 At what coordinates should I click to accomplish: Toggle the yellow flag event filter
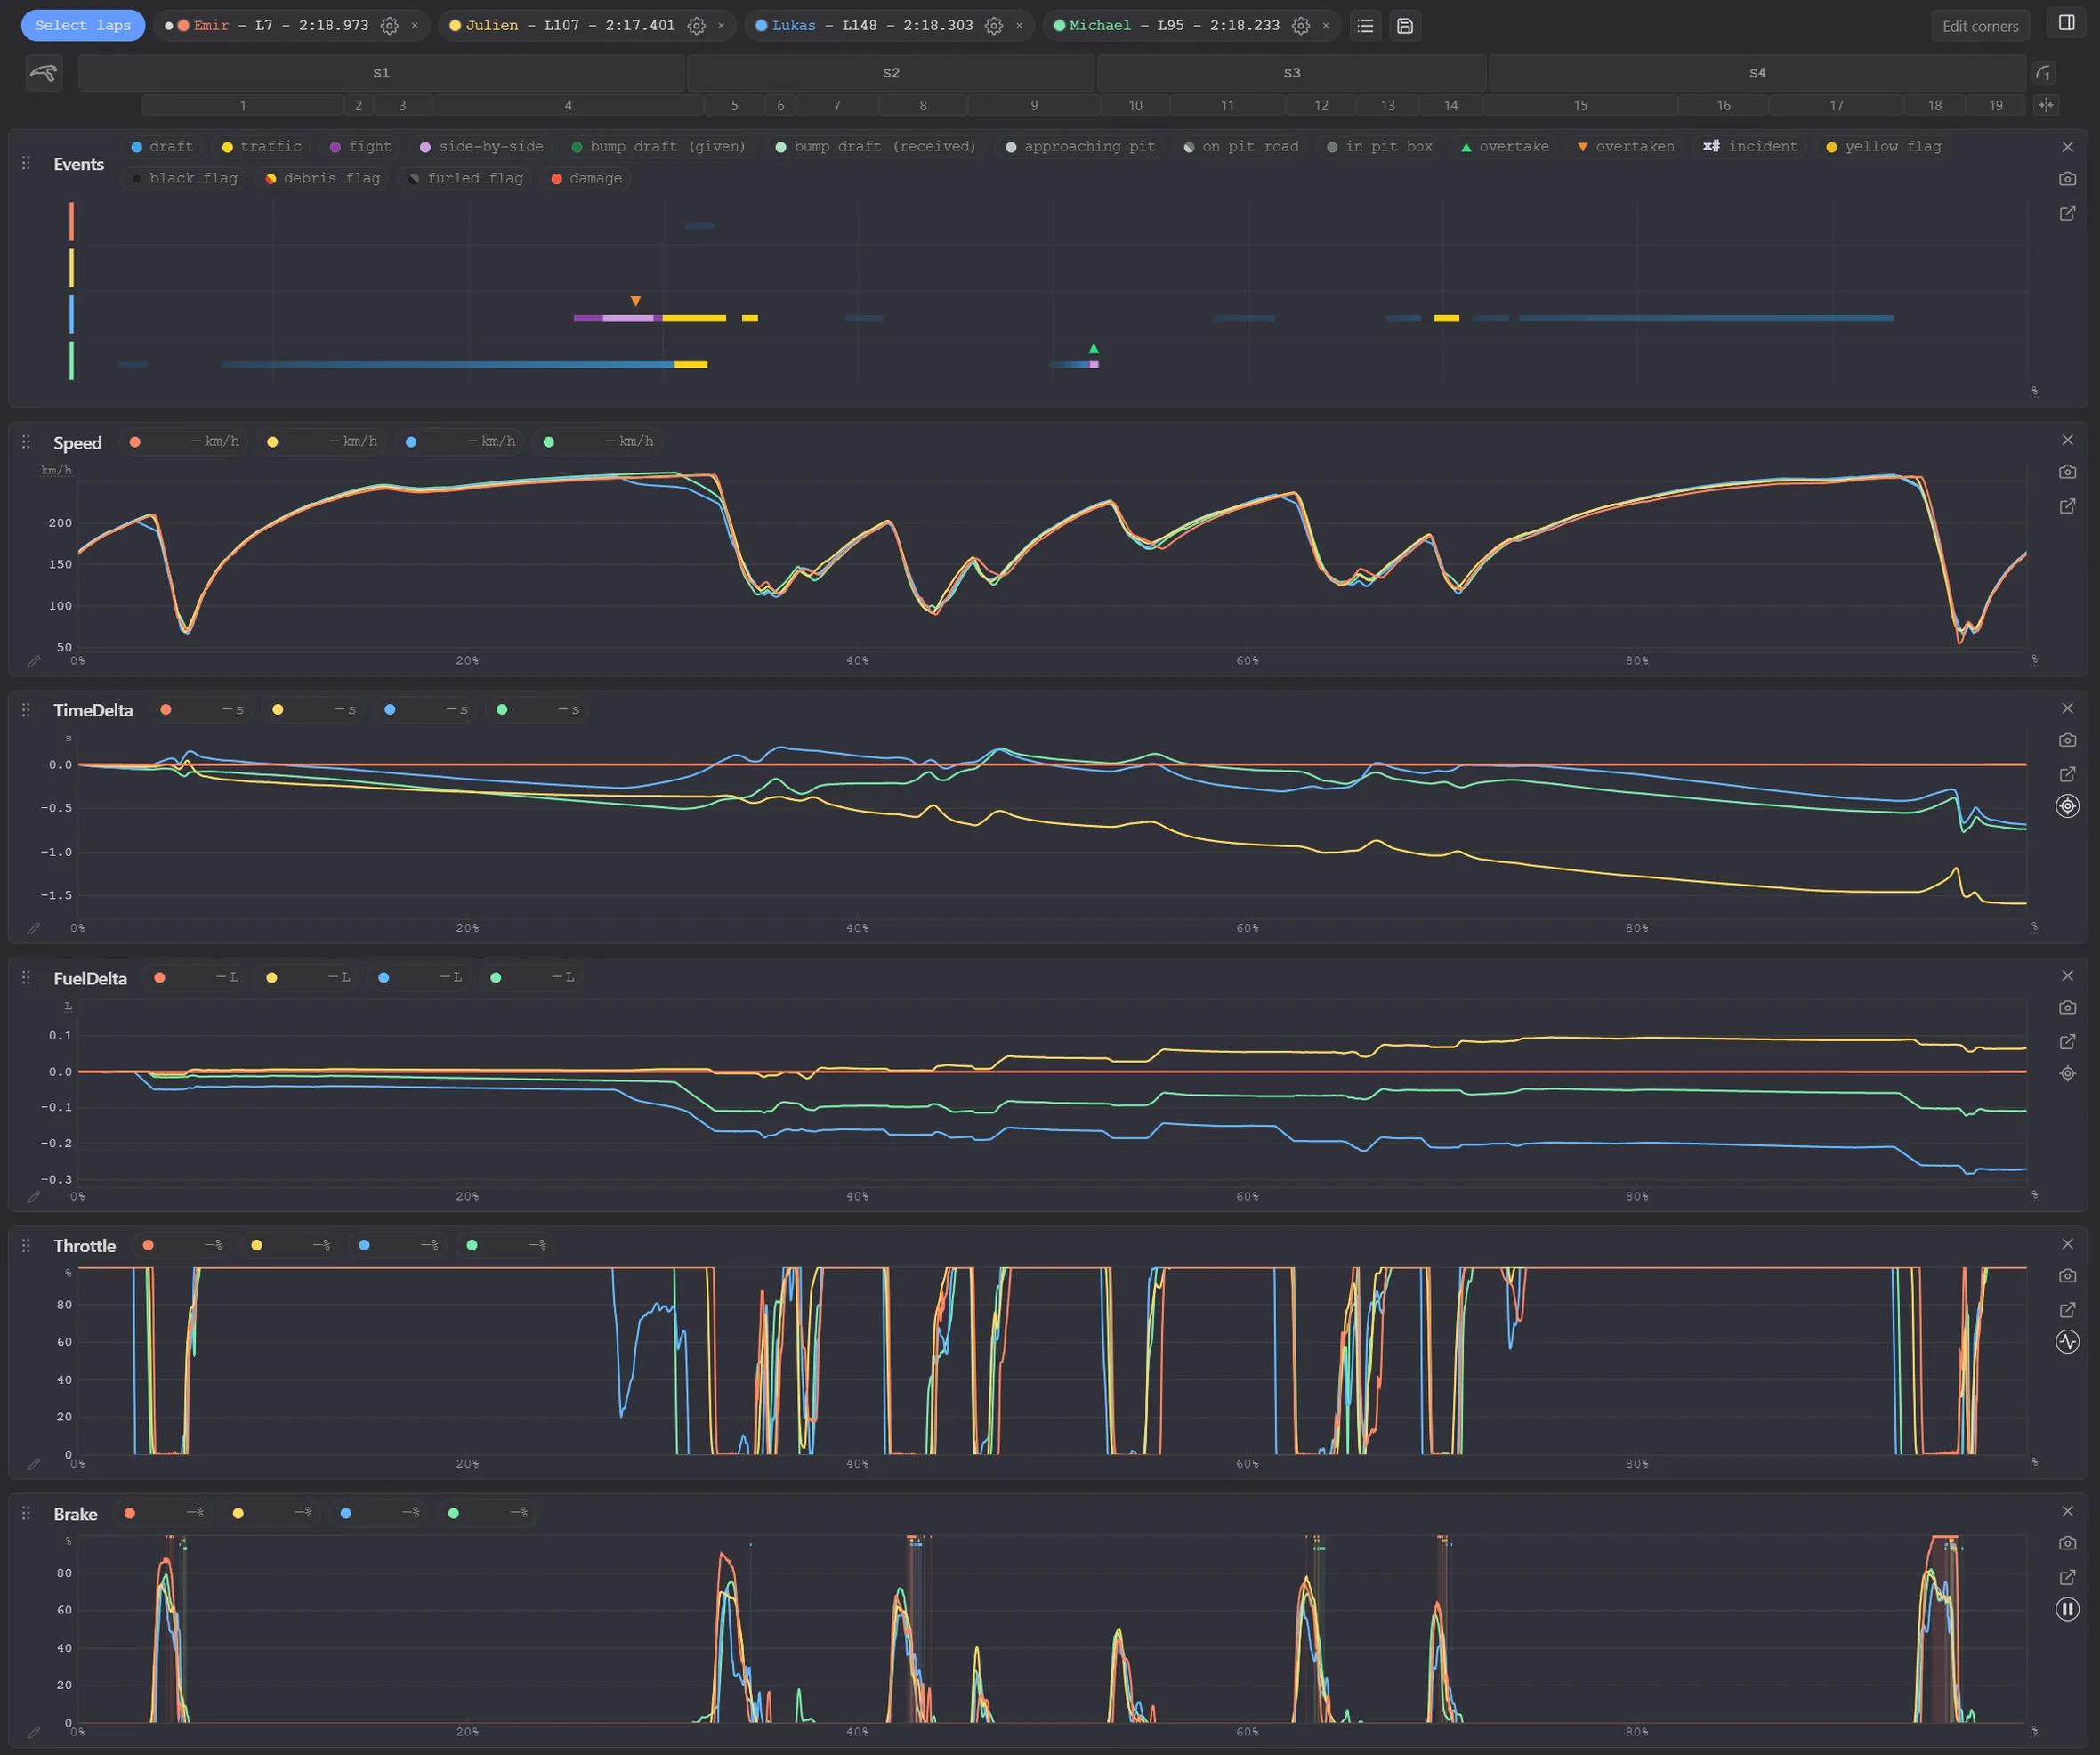1883,147
